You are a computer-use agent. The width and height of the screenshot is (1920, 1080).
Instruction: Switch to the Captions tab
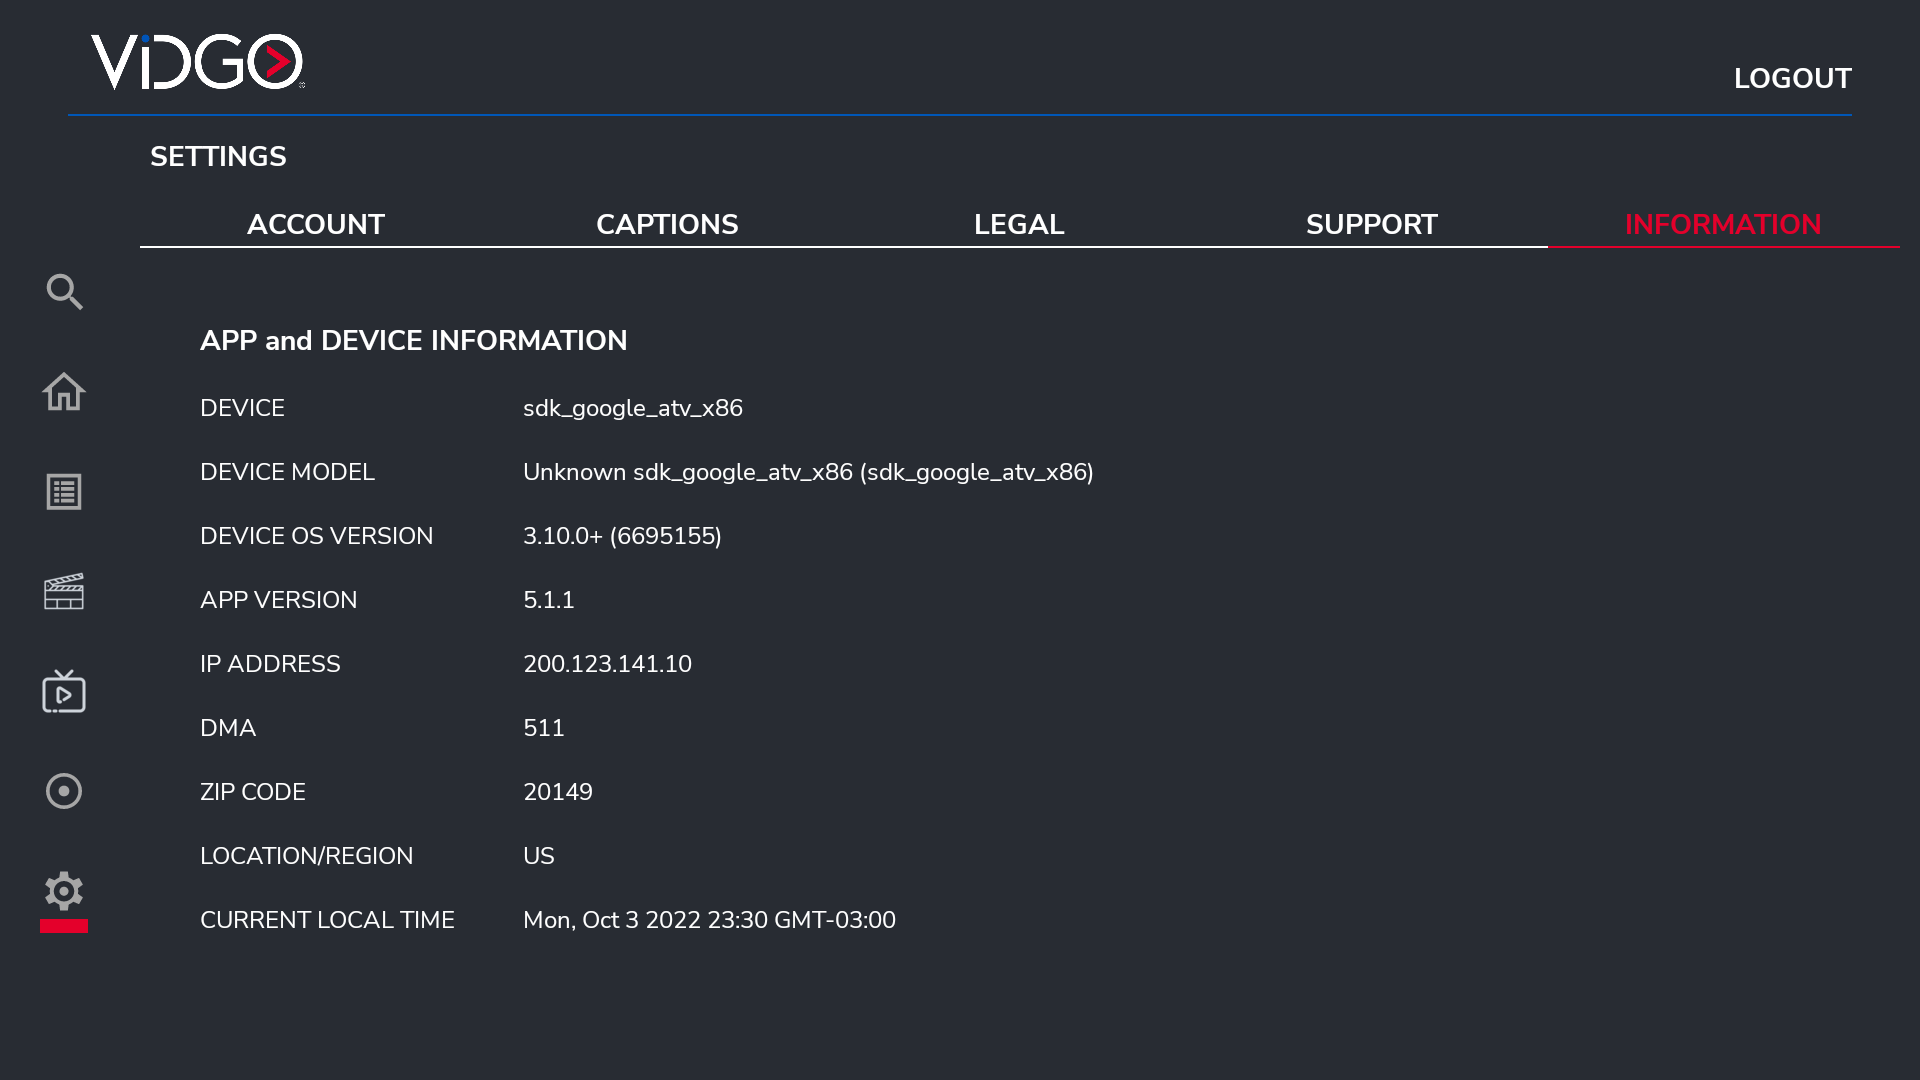(667, 224)
